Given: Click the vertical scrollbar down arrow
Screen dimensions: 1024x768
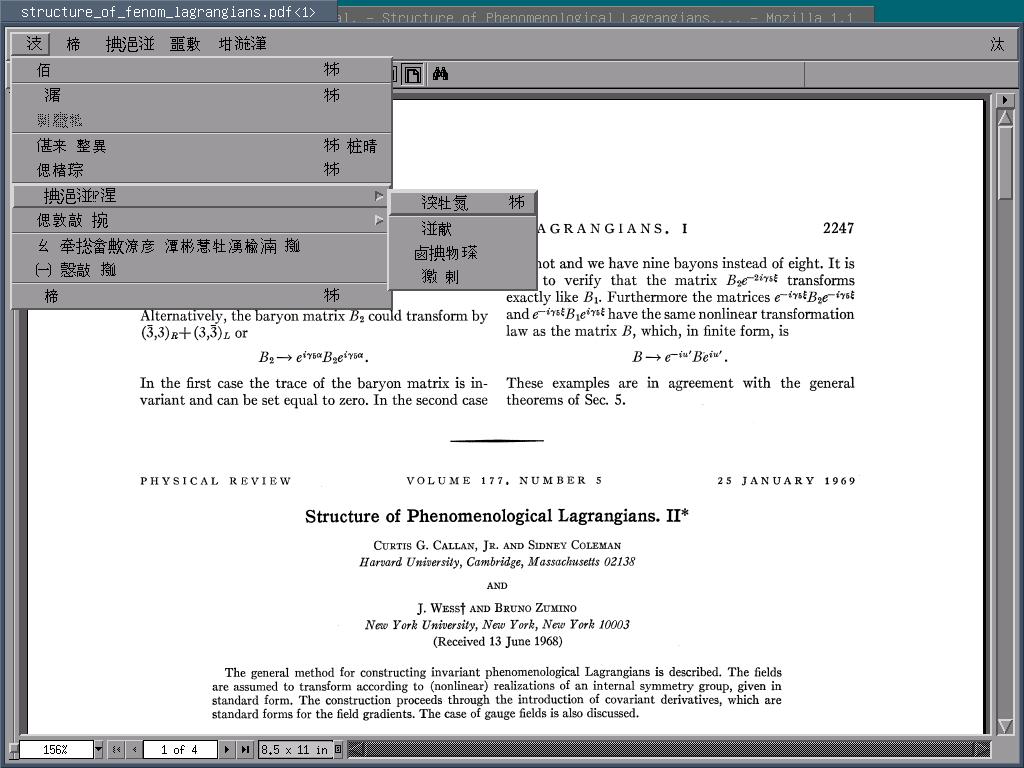Looking at the screenshot, I should (1005, 726).
